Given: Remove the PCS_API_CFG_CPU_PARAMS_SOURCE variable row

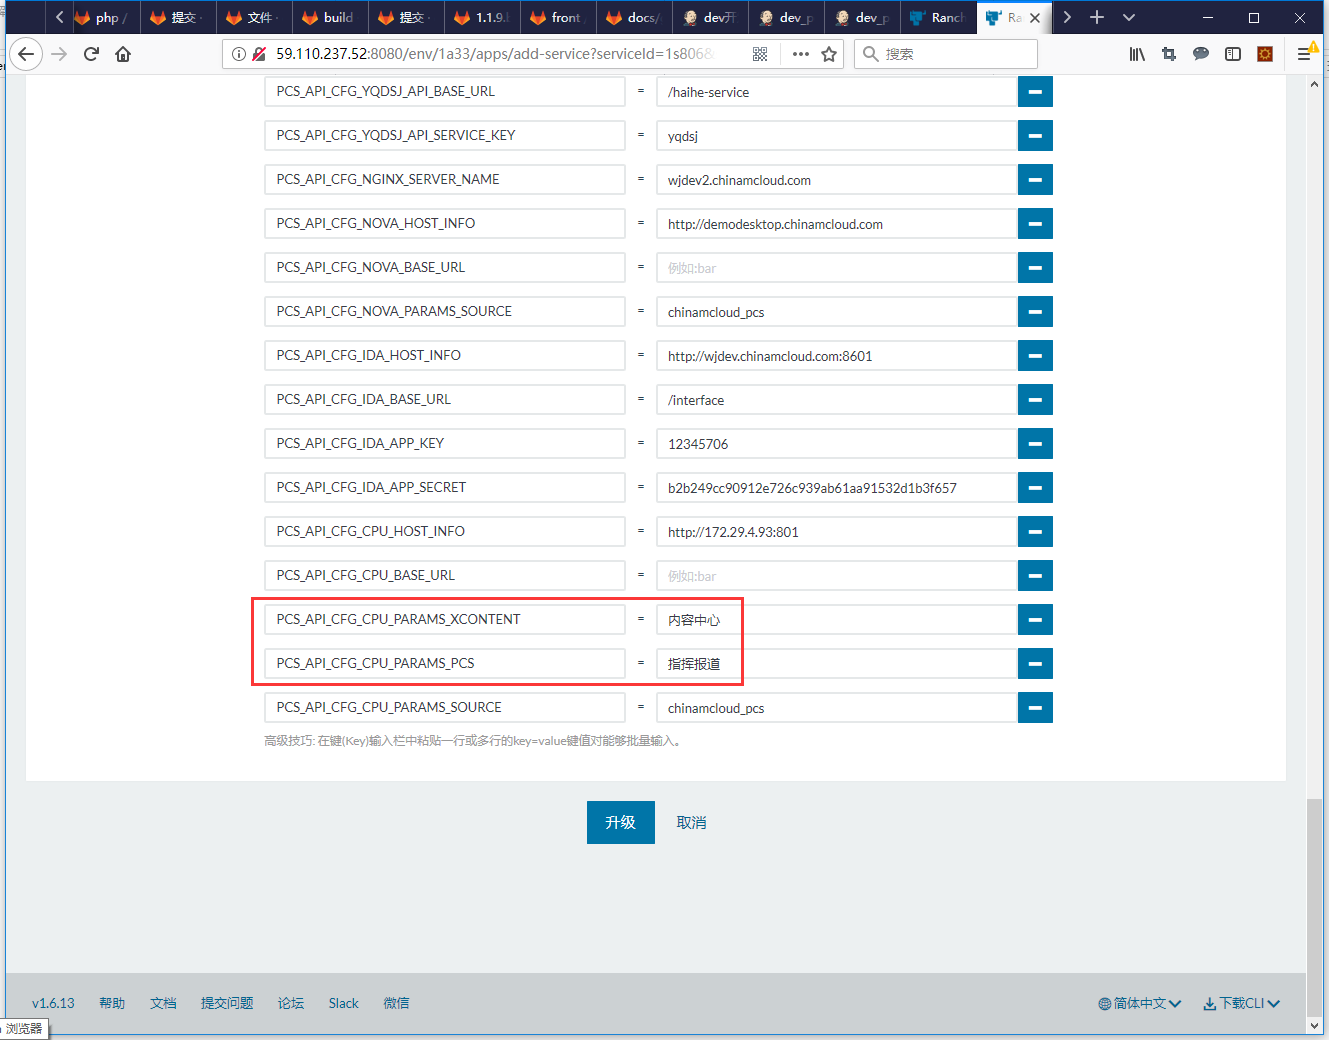Looking at the screenshot, I should pyautogui.click(x=1035, y=708).
